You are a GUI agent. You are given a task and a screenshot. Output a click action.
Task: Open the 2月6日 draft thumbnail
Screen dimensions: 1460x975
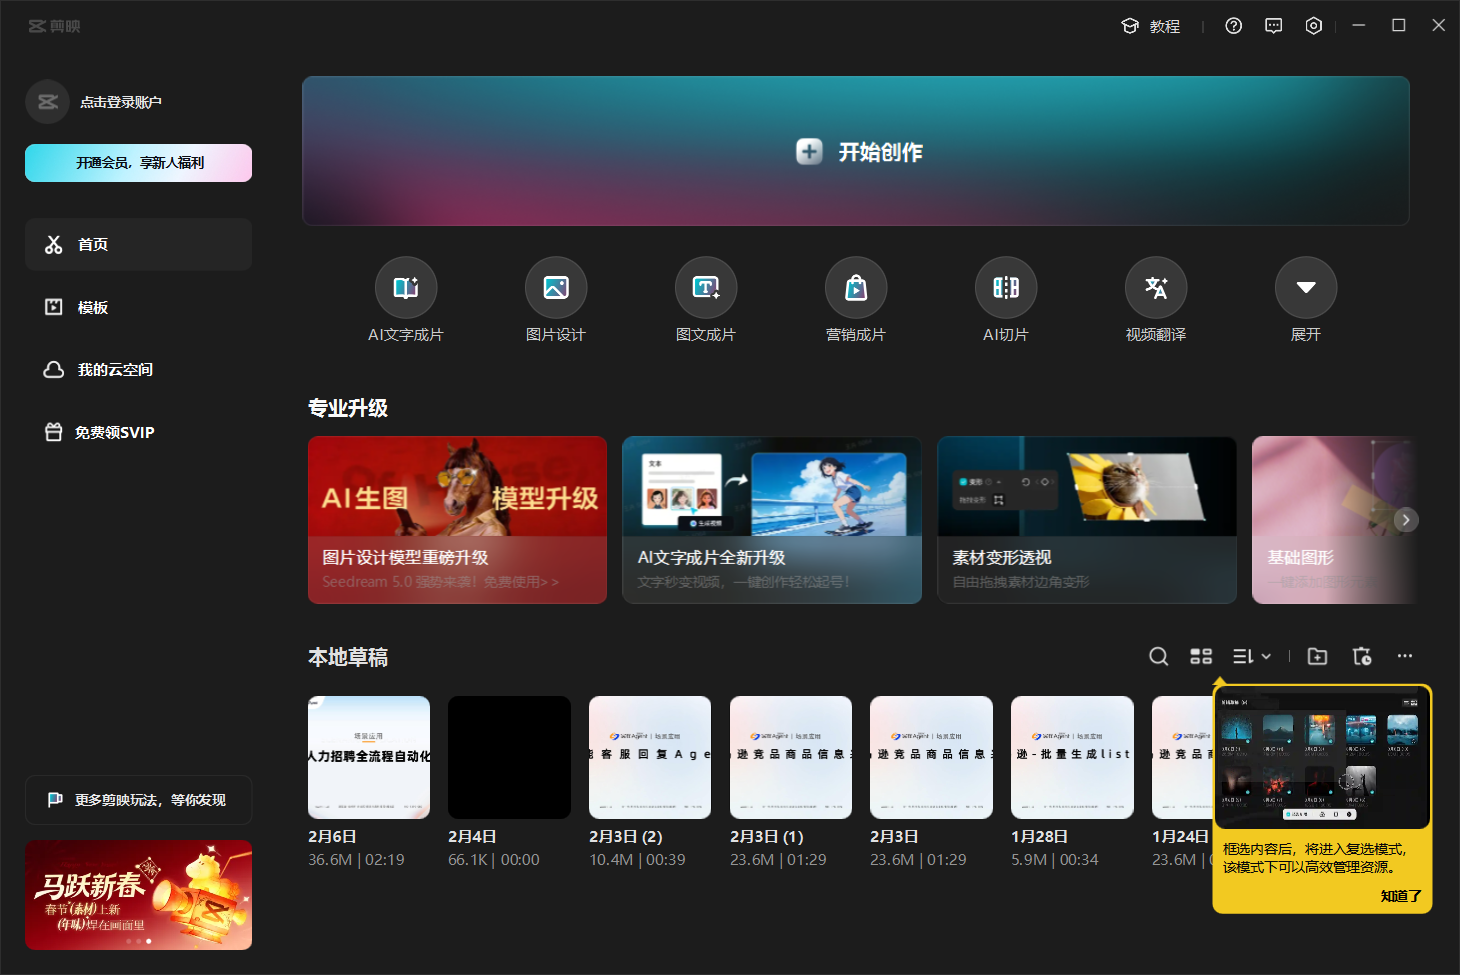click(369, 757)
